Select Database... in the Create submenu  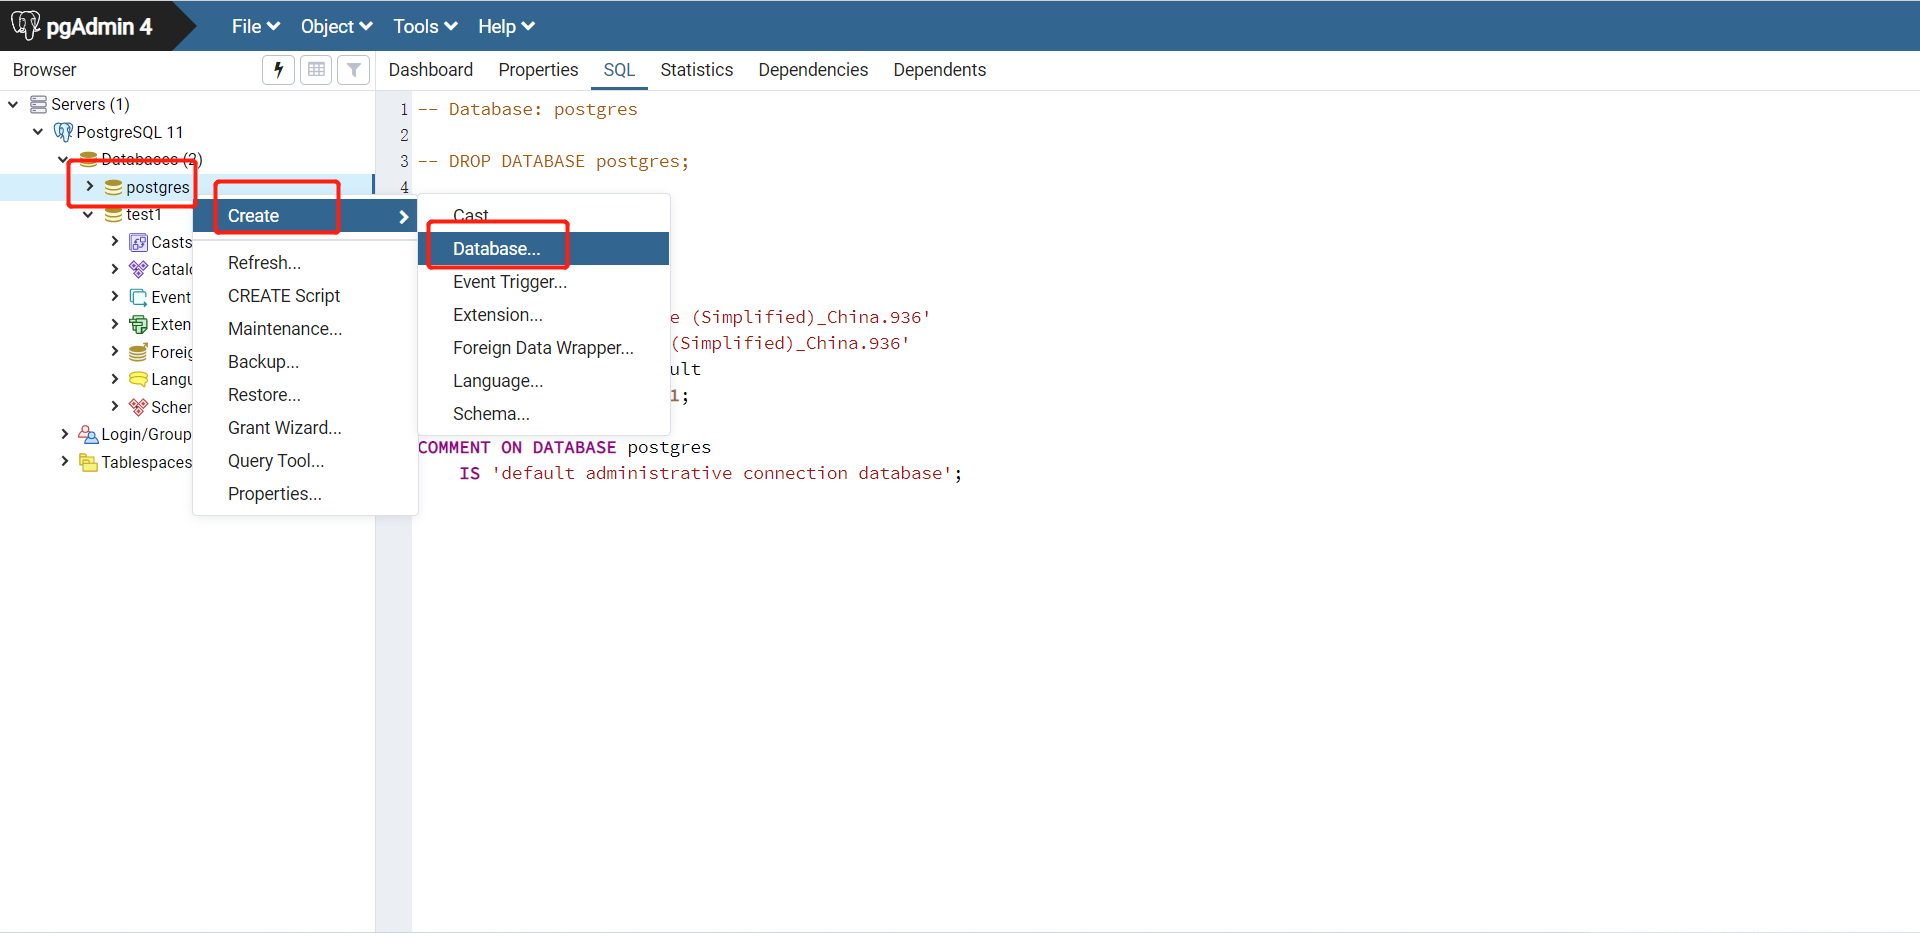(x=544, y=249)
